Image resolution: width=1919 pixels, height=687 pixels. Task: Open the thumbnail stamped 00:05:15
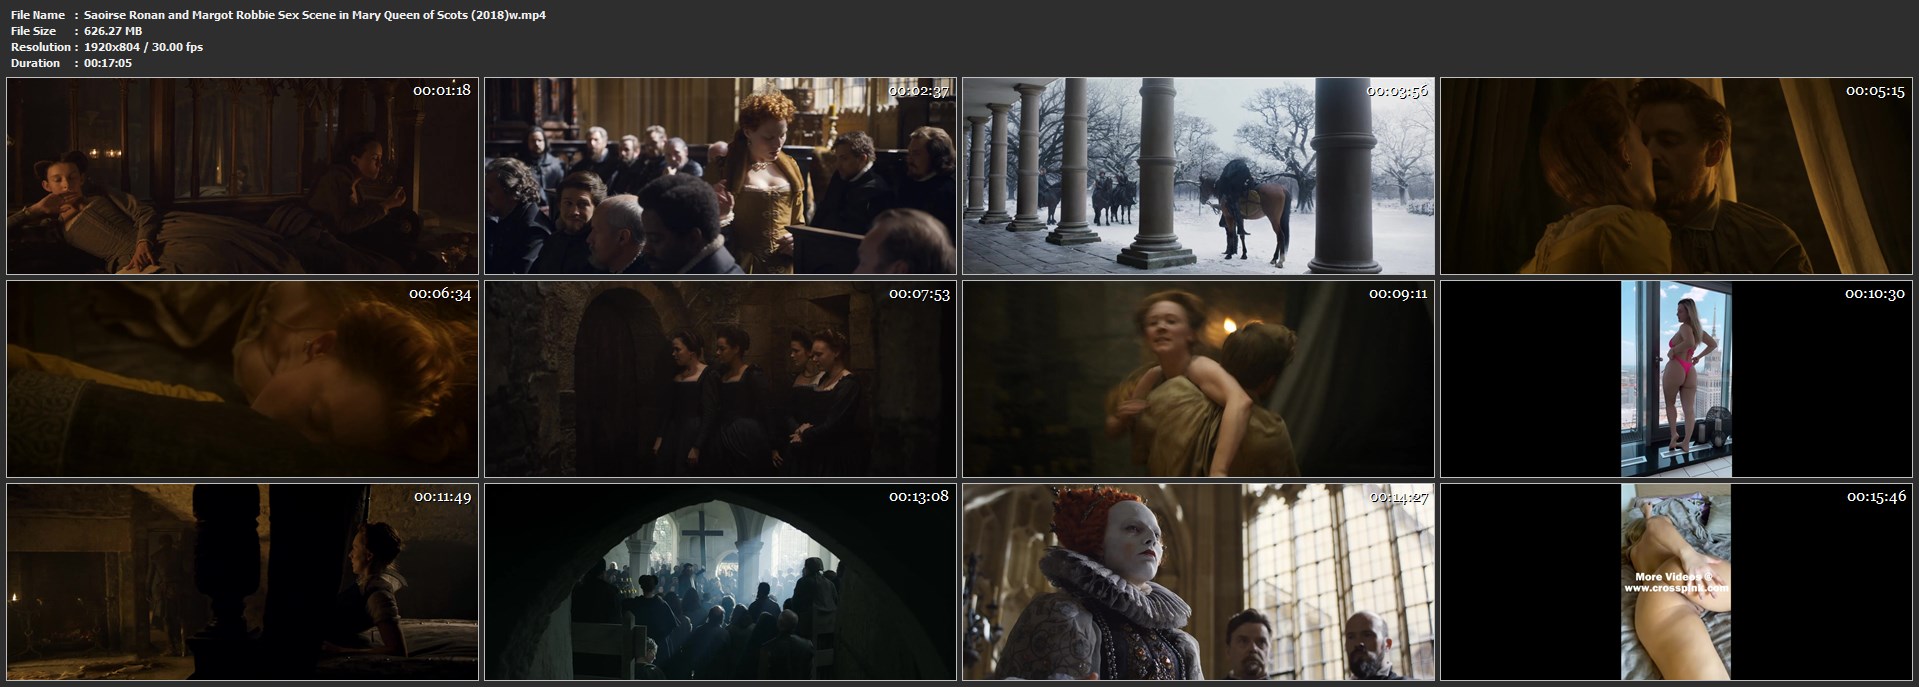click(x=1676, y=176)
